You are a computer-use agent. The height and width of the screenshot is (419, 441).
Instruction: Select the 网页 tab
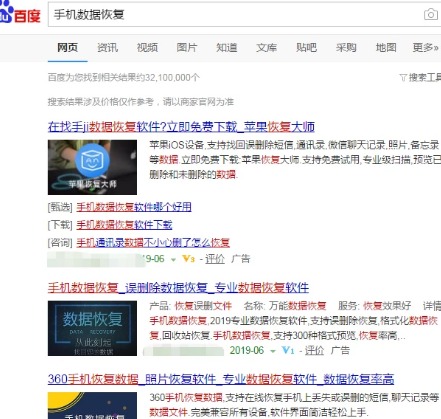(x=67, y=48)
